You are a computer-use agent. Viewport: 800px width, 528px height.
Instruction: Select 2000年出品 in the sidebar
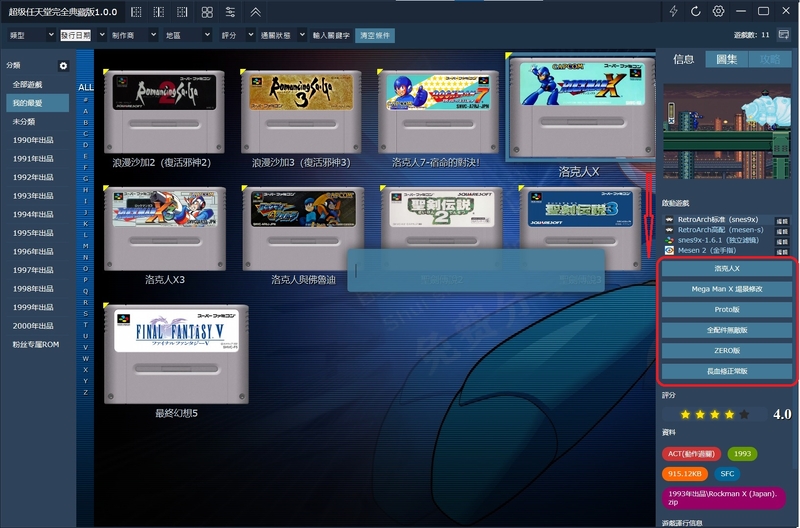click(37, 326)
